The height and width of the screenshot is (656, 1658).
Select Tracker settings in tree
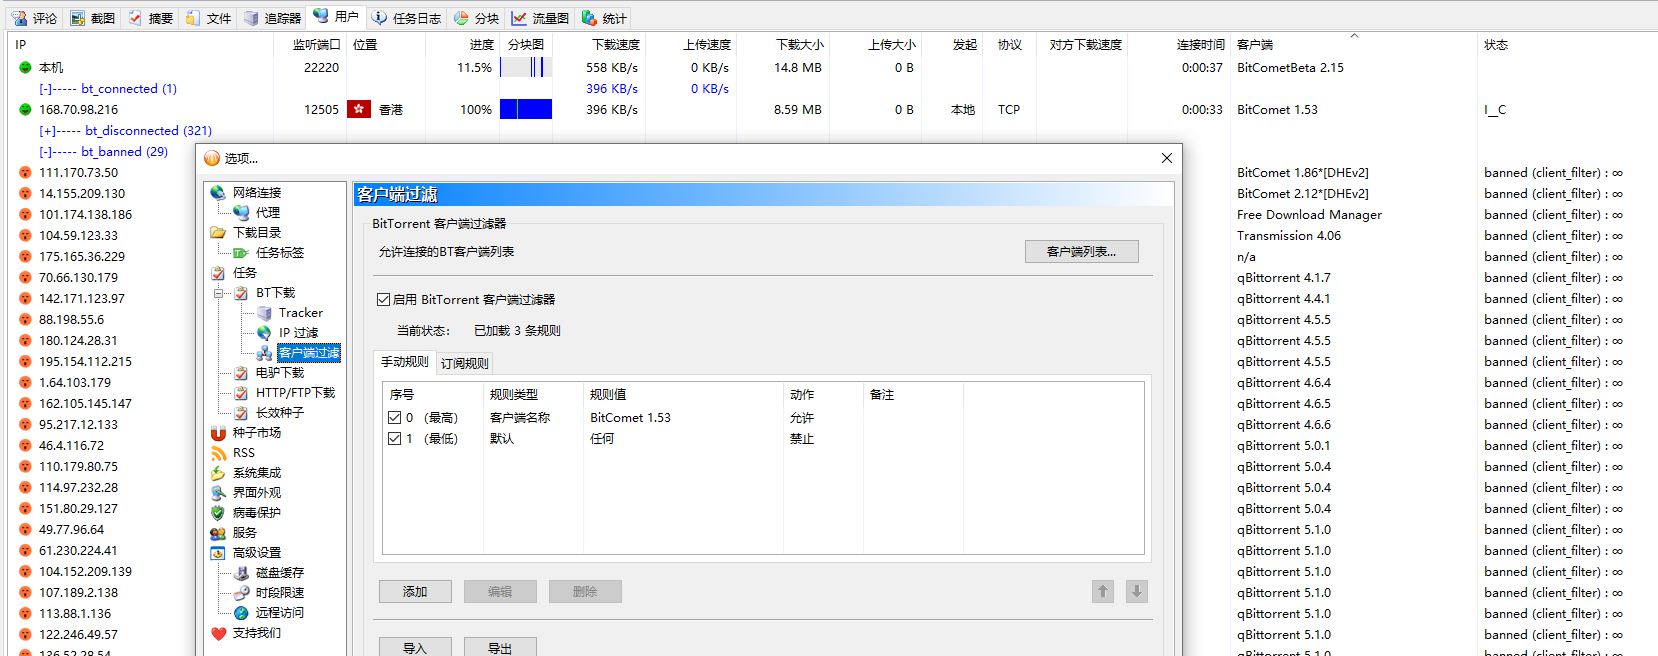tap(301, 313)
